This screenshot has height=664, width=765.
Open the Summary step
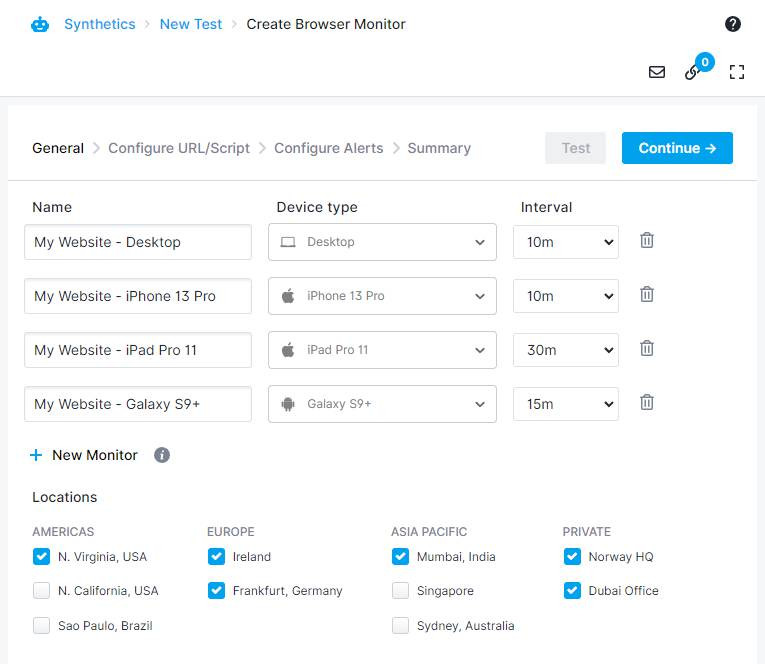click(439, 148)
